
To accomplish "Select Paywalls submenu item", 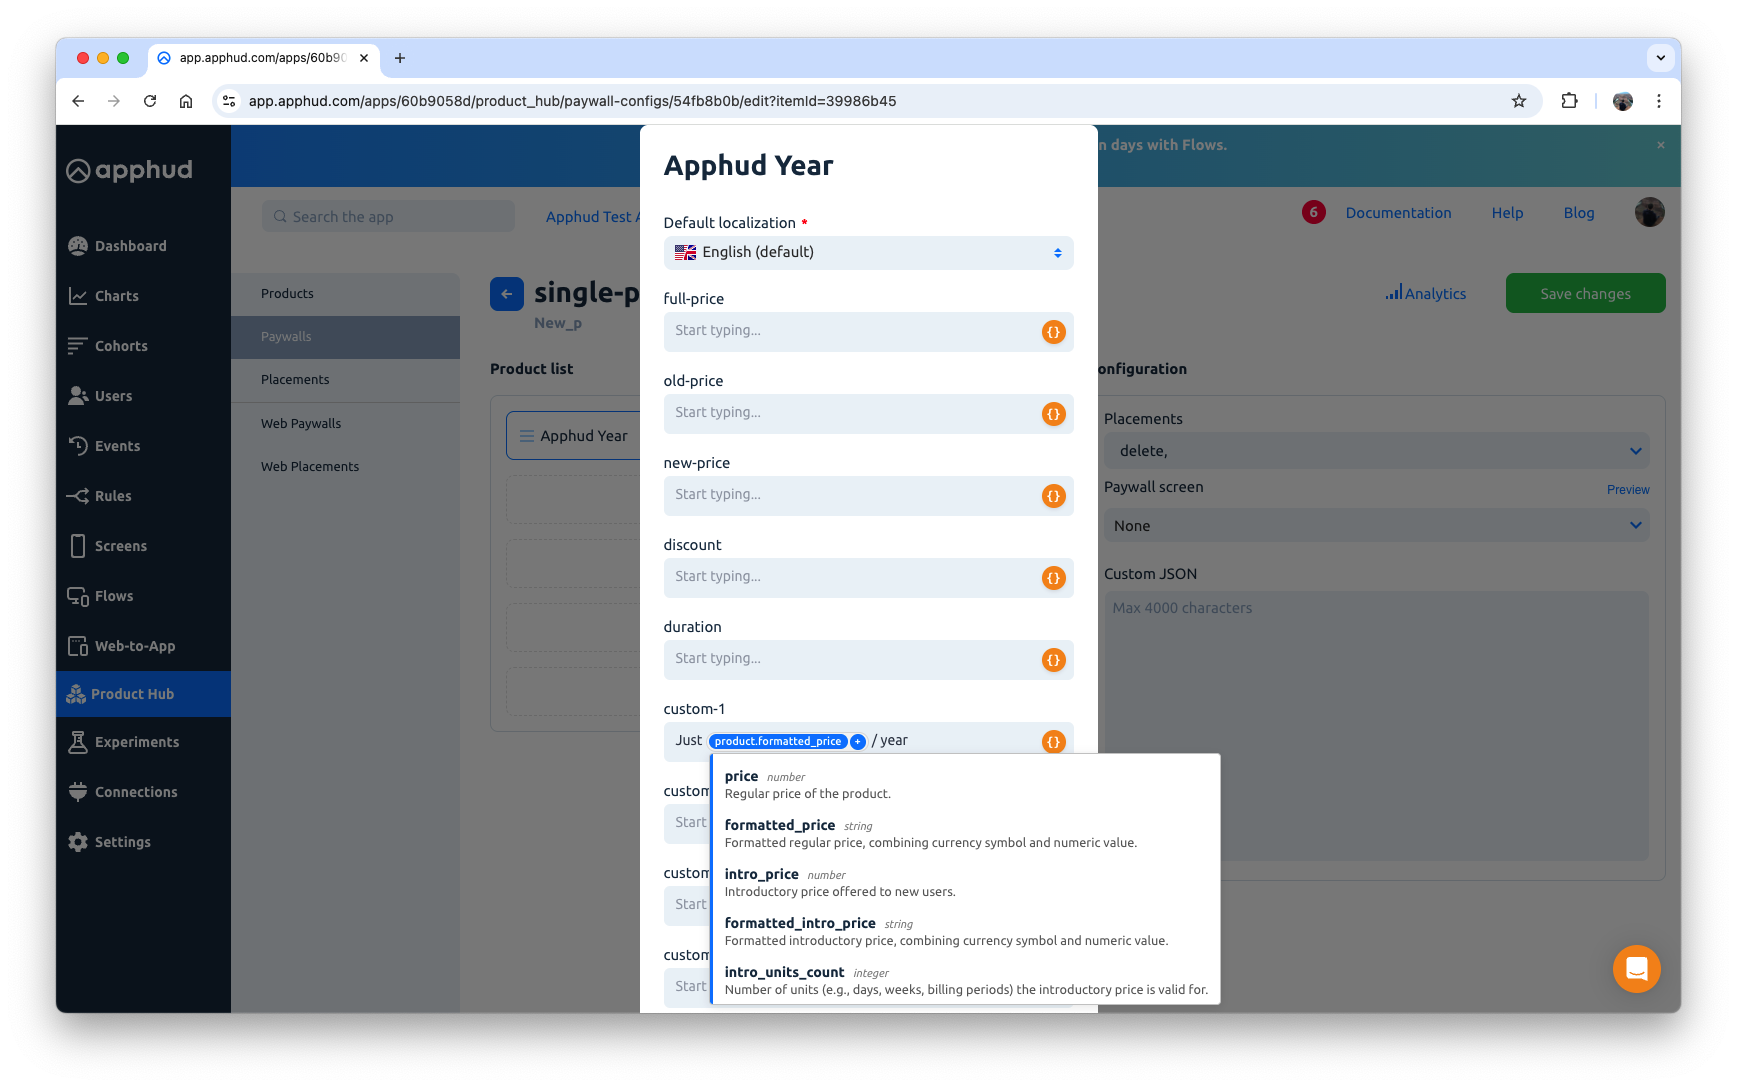I will [345, 337].
